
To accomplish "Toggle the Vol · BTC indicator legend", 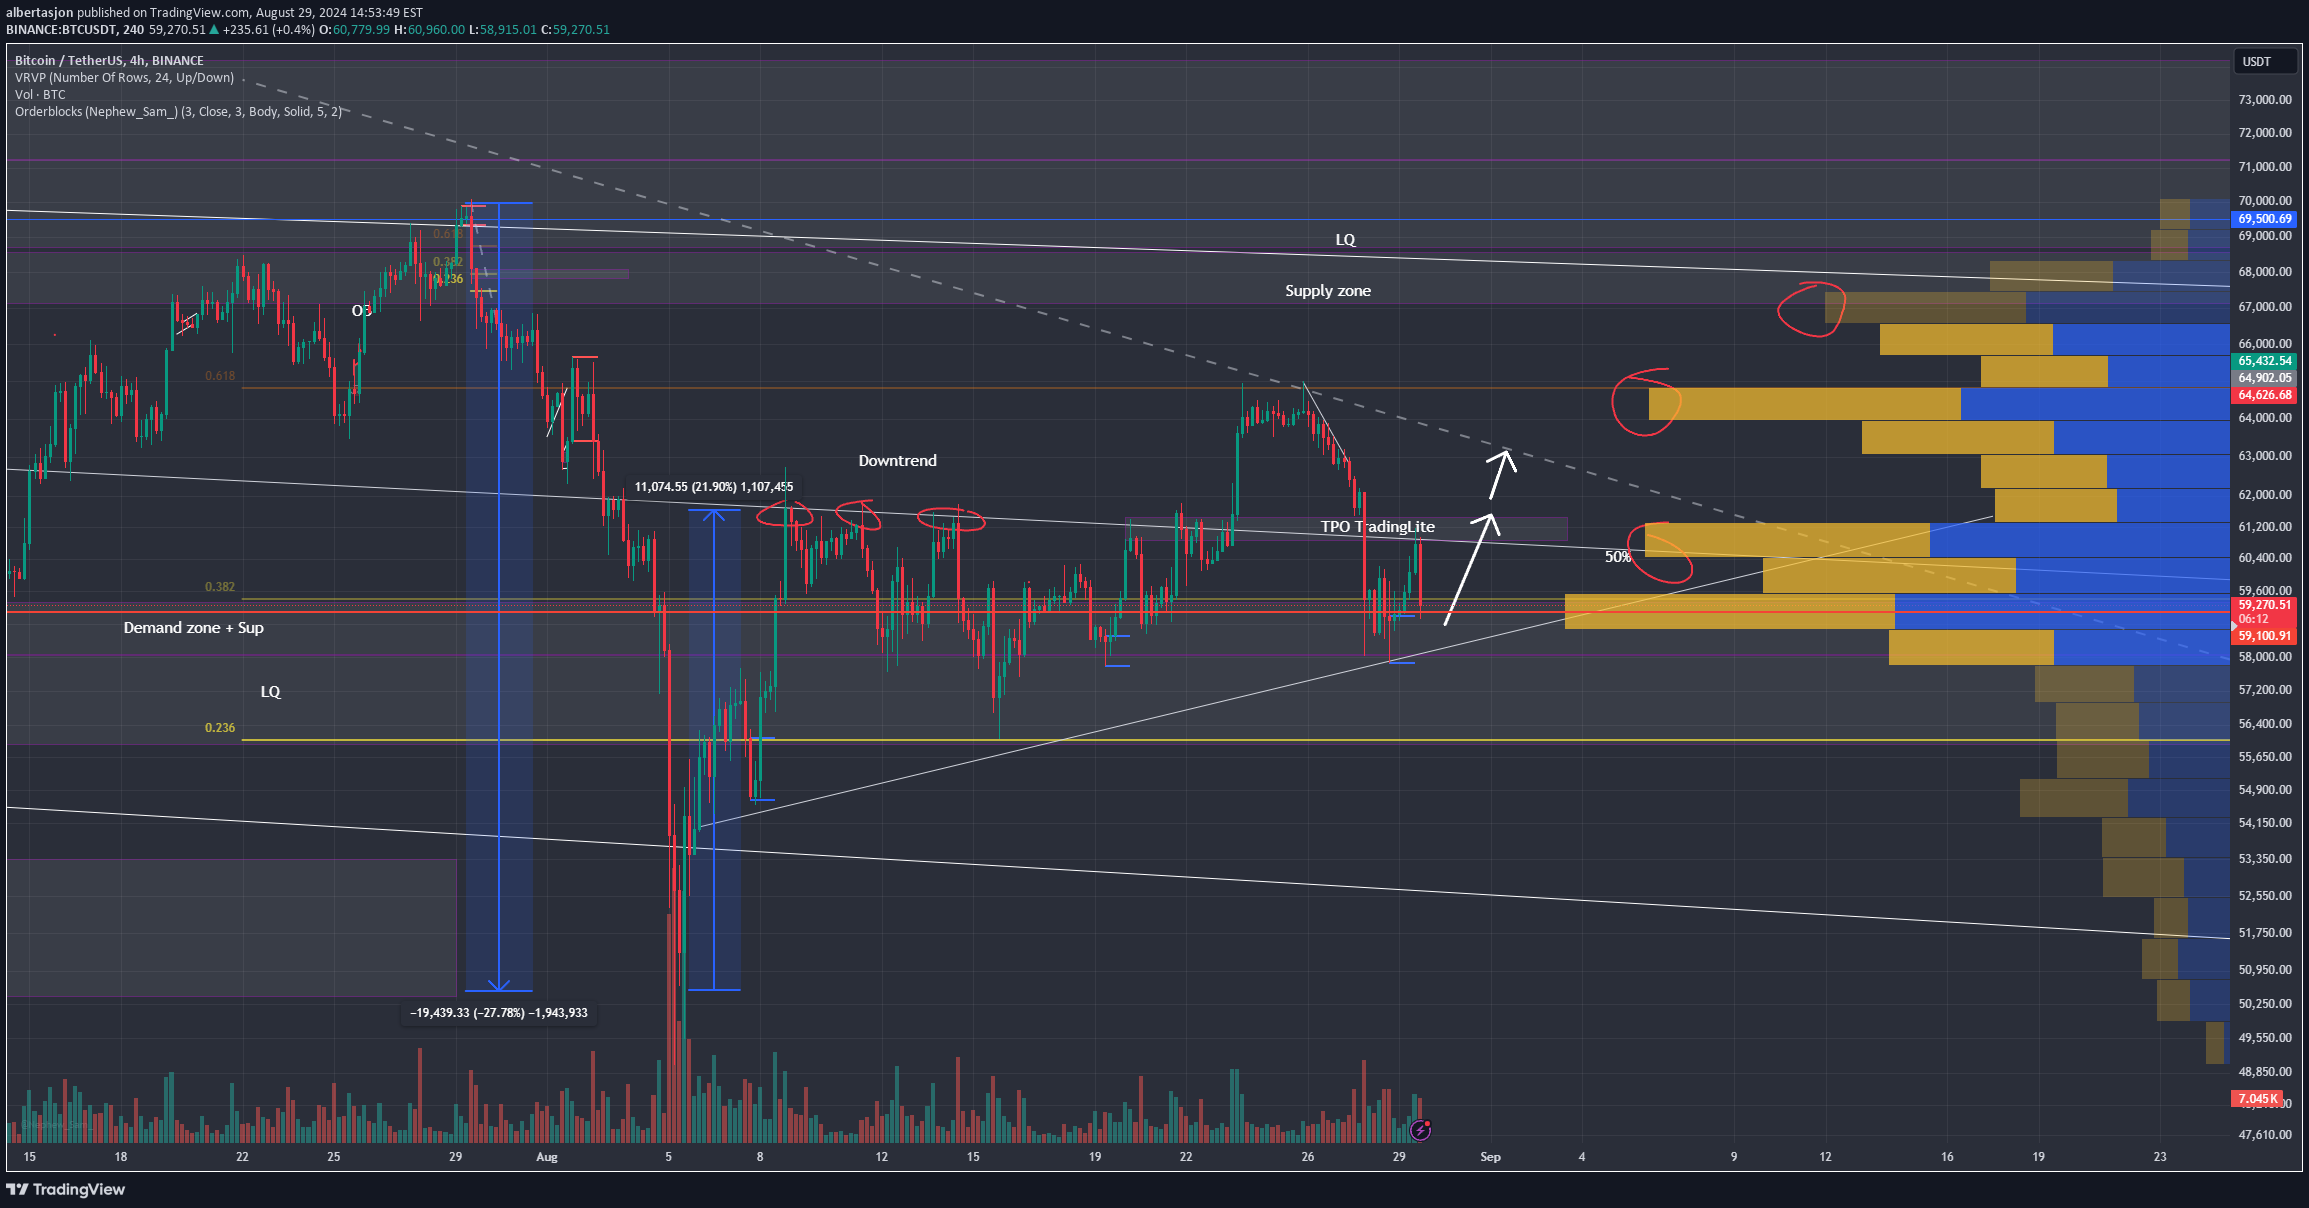I will click(40, 95).
